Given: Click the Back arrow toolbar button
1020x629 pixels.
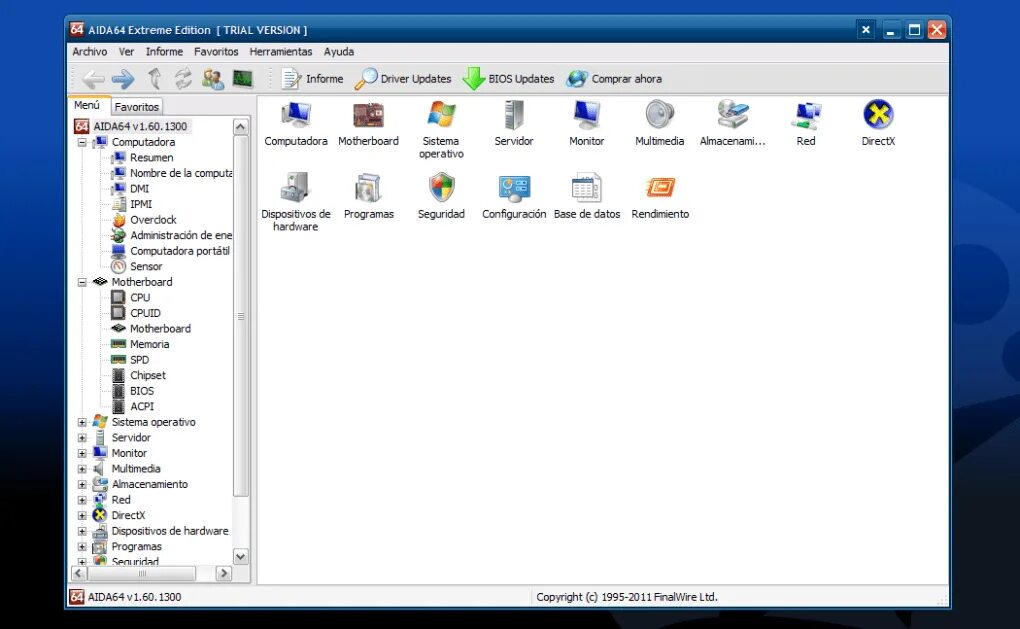Looking at the screenshot, I should click(x=94, y=79).
